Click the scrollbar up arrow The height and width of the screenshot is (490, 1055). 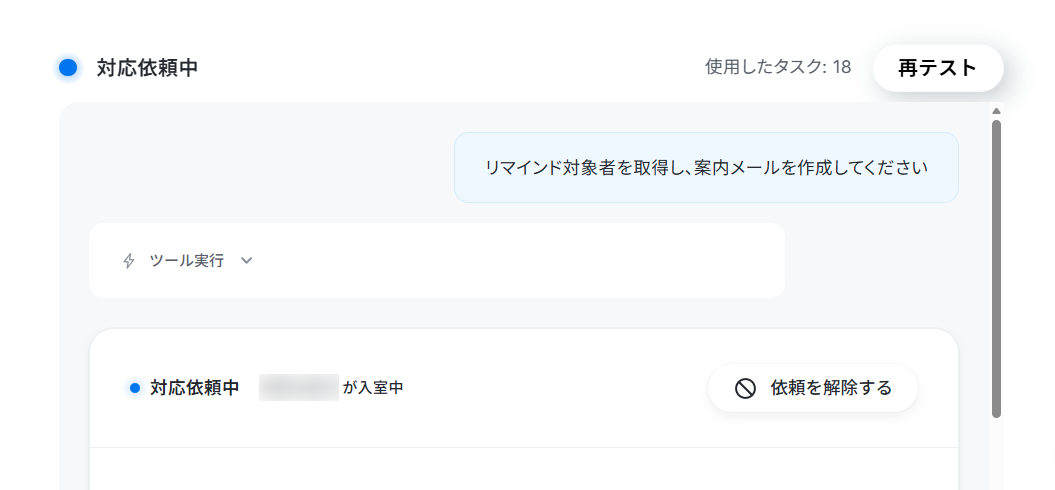tap(996, 111)
